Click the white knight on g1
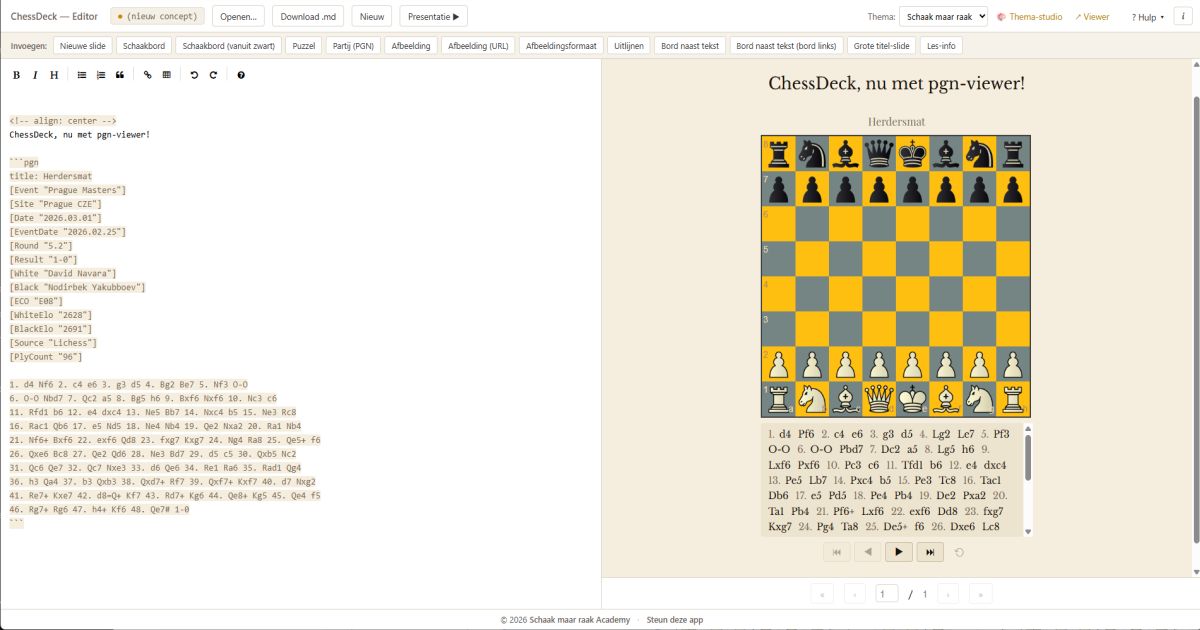 click(x=980, y=399)
